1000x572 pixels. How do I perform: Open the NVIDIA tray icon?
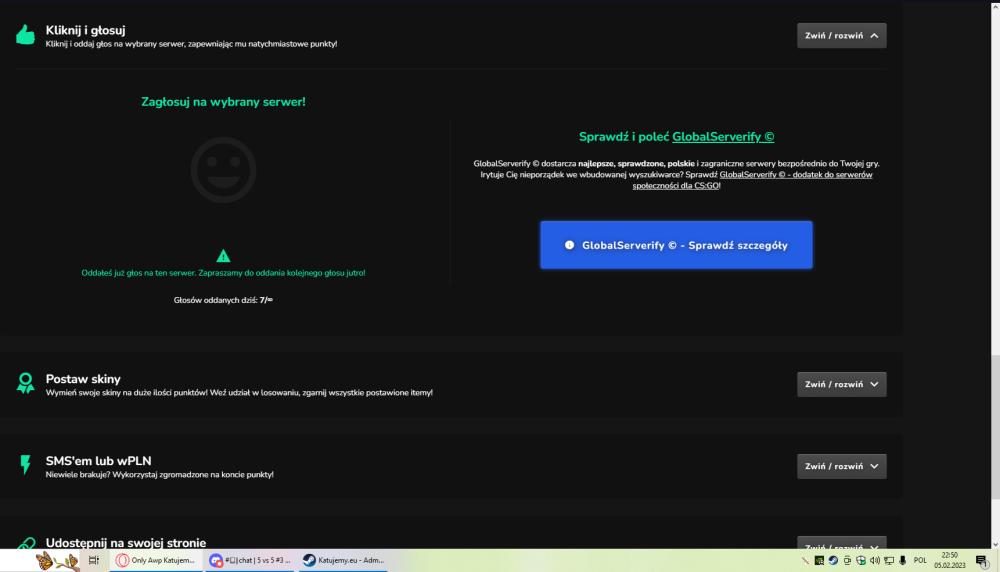tap(819, 561)
